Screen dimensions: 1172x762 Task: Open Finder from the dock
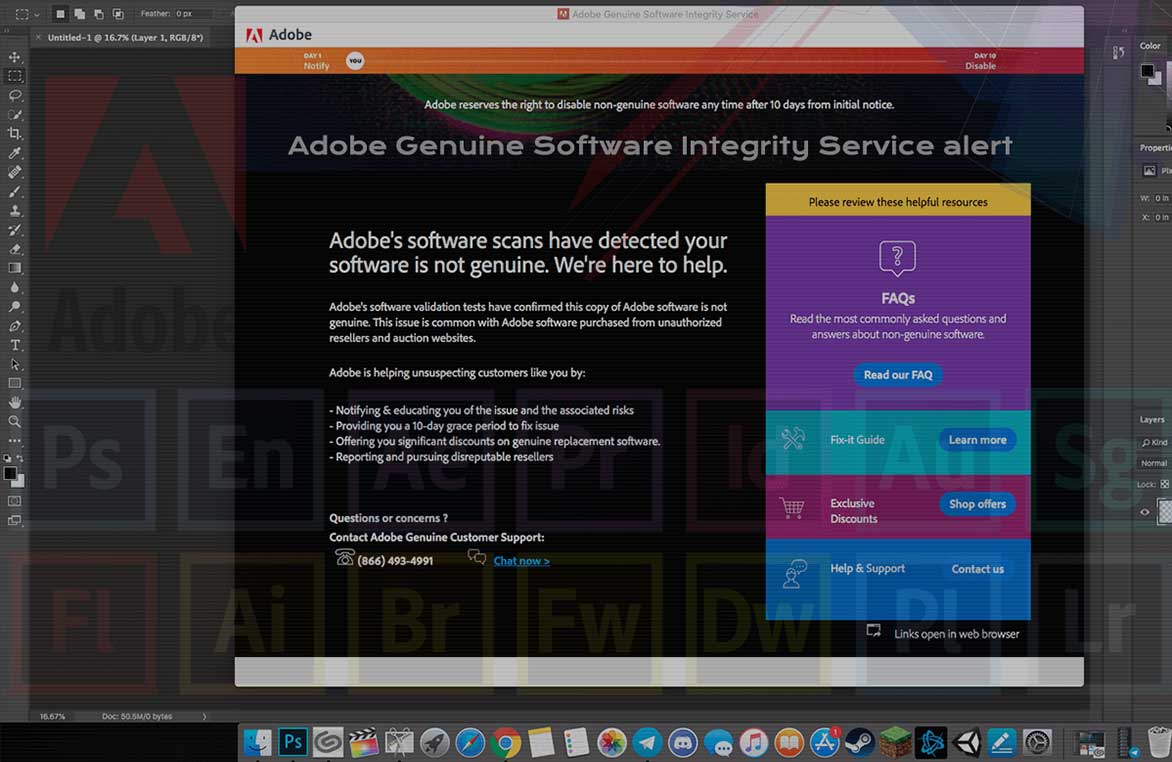(257, 743)
